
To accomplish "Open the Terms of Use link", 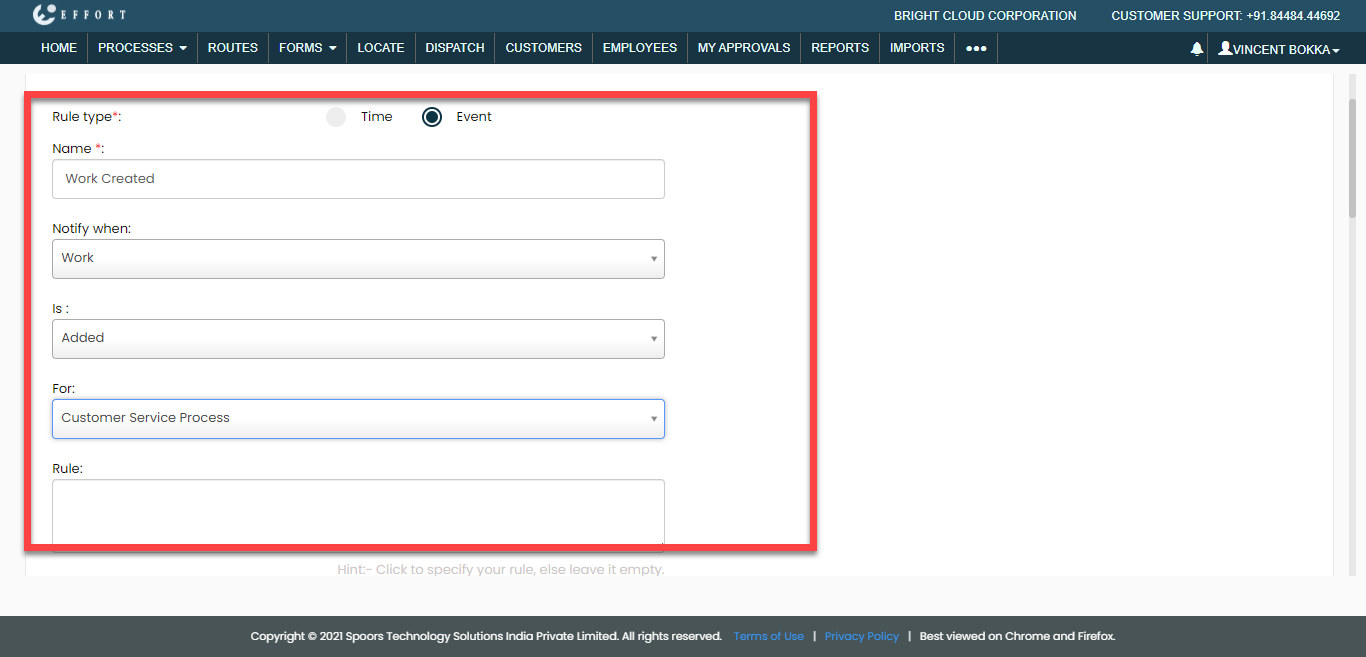I will click(x=768, y=636).
